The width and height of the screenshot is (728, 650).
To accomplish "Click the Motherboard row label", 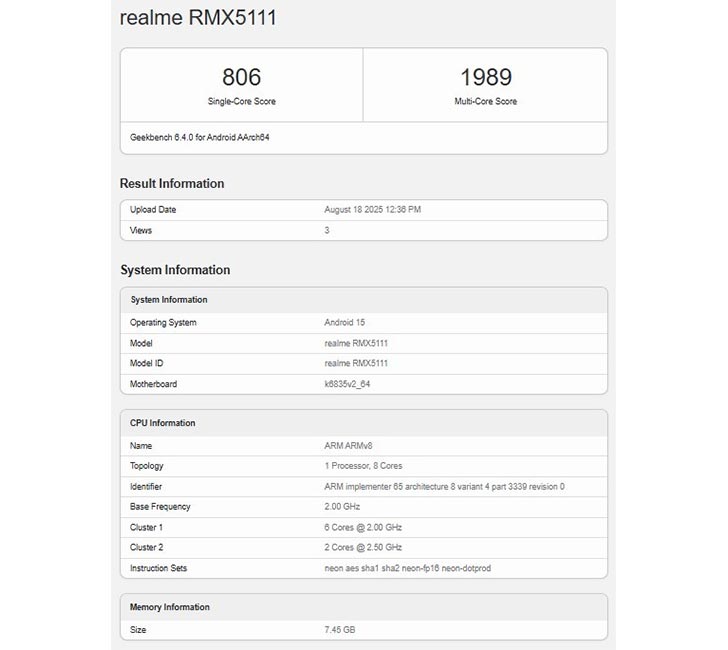I will coord(153,384).
